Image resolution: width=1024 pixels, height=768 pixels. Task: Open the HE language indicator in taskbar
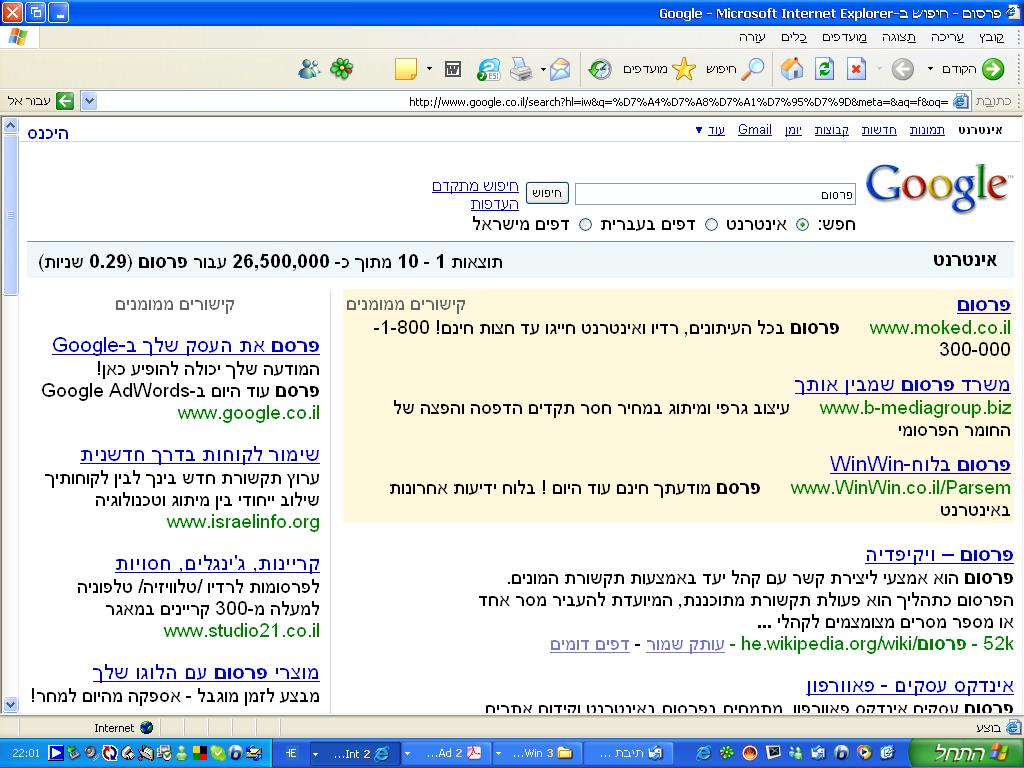[x=291, y=753]
